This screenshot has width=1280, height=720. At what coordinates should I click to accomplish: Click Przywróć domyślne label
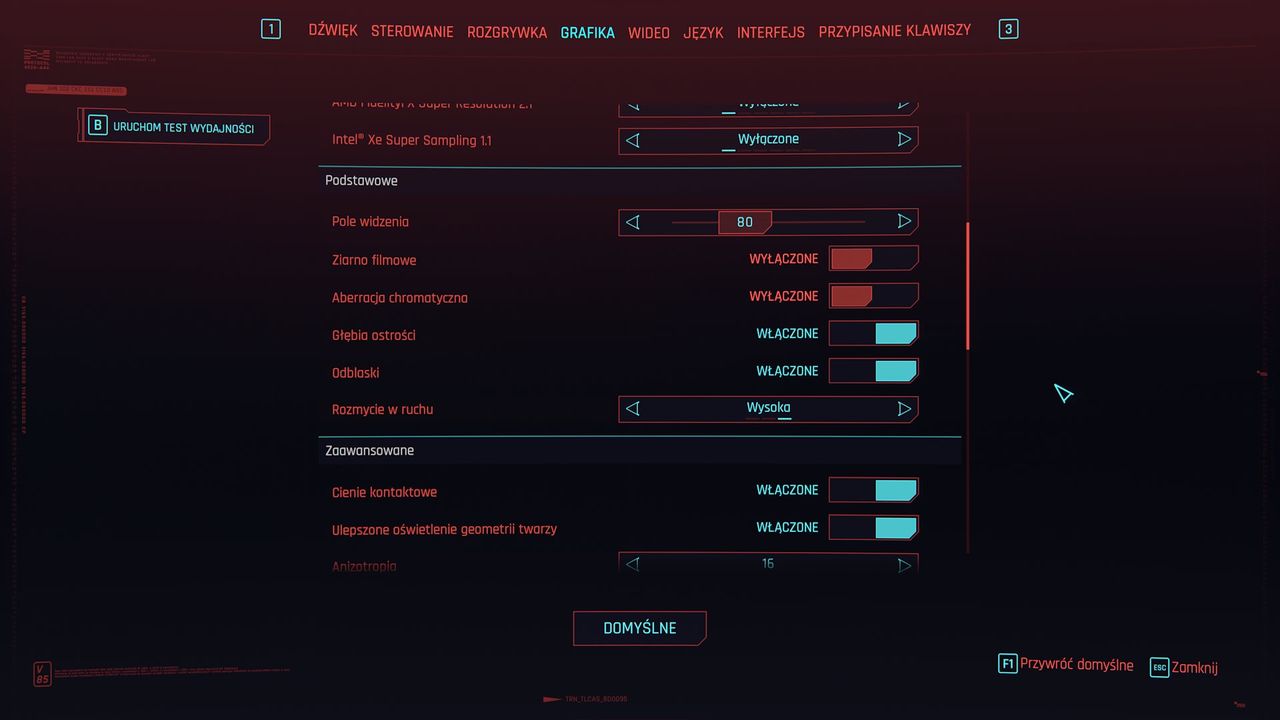[1077, 665]
